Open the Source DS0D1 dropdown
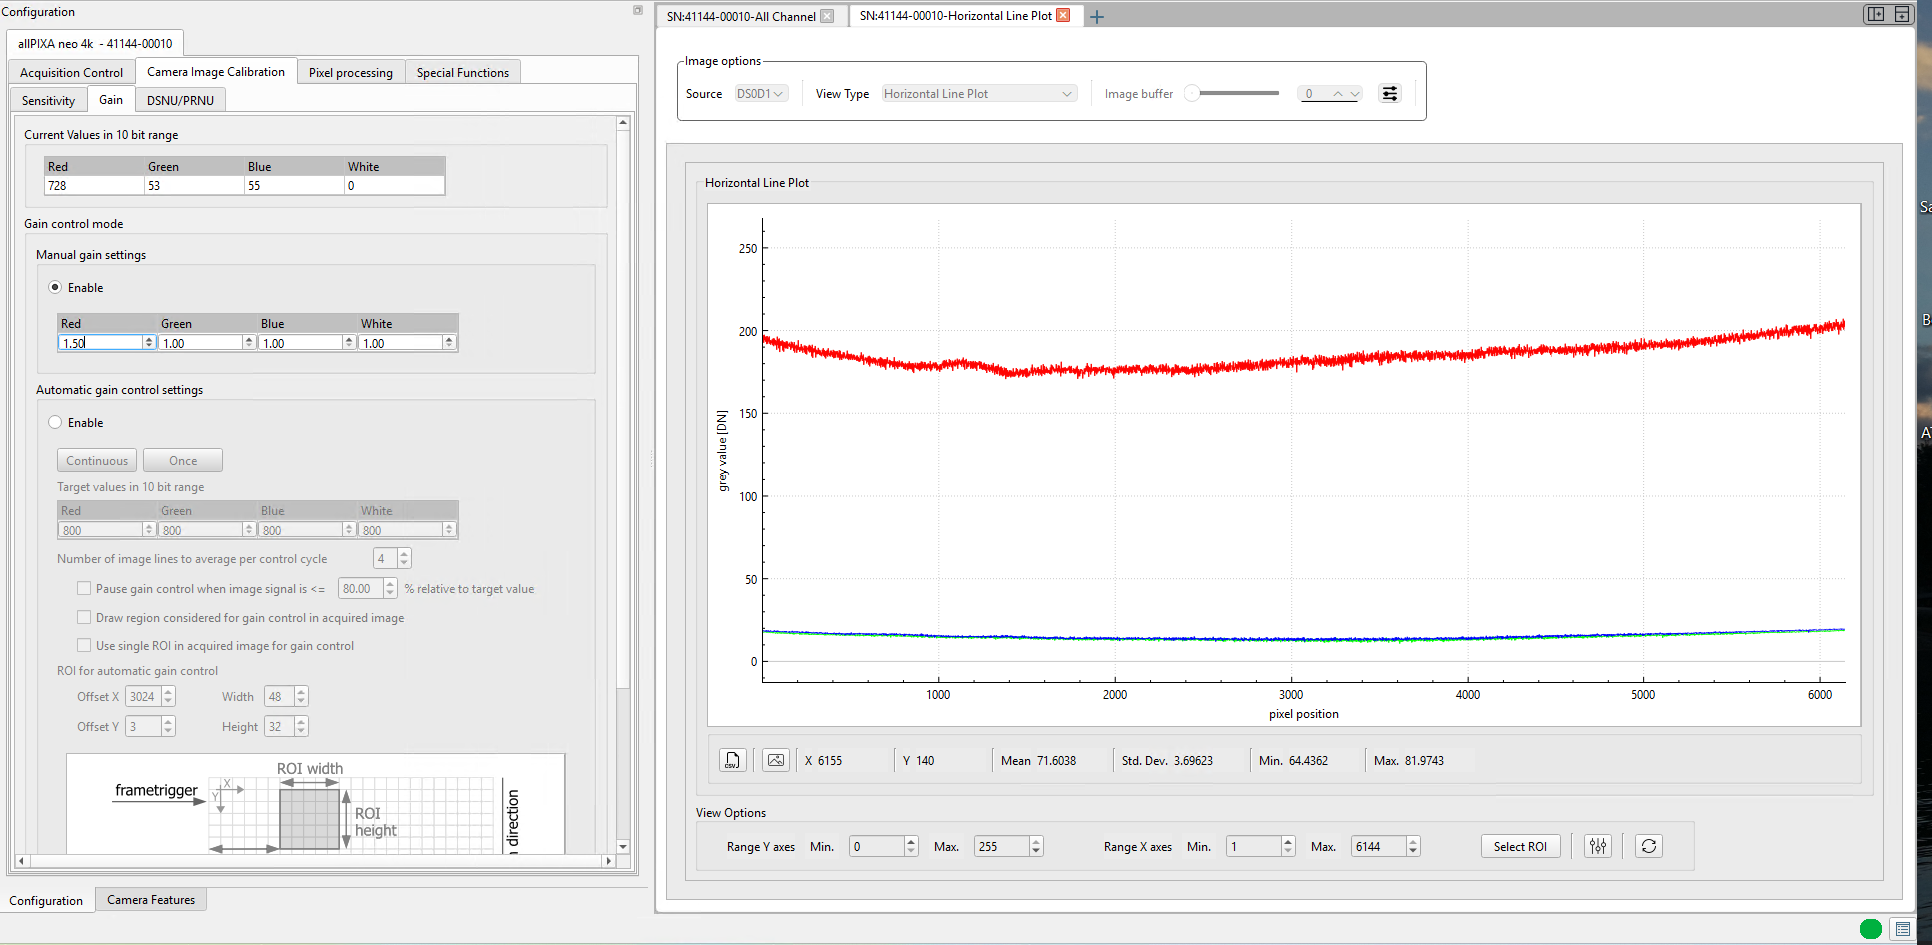The image size is (1932, 945). point(760,94)
